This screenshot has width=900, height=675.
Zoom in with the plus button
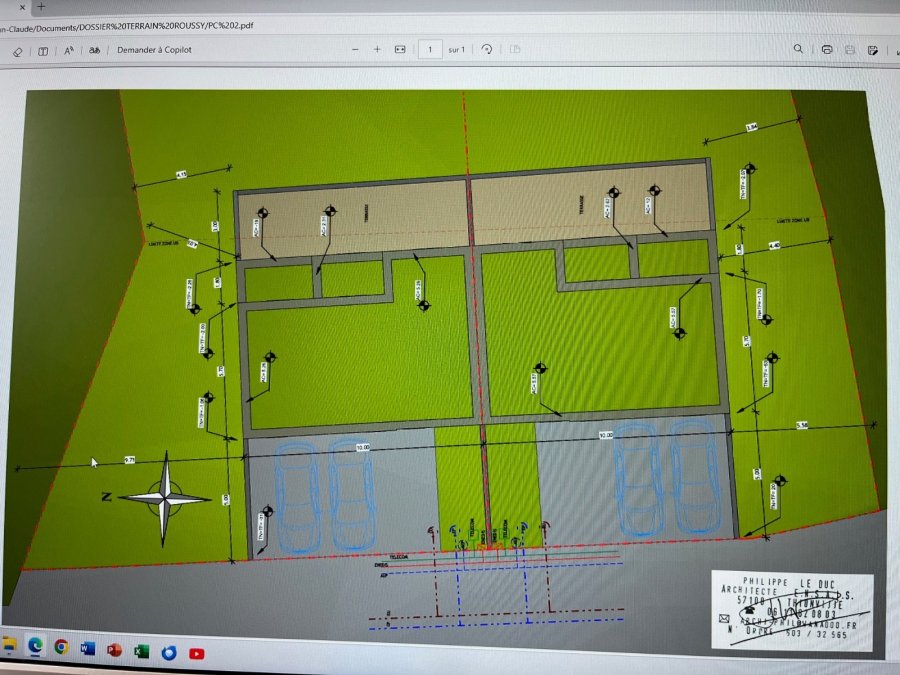(377, 49)
